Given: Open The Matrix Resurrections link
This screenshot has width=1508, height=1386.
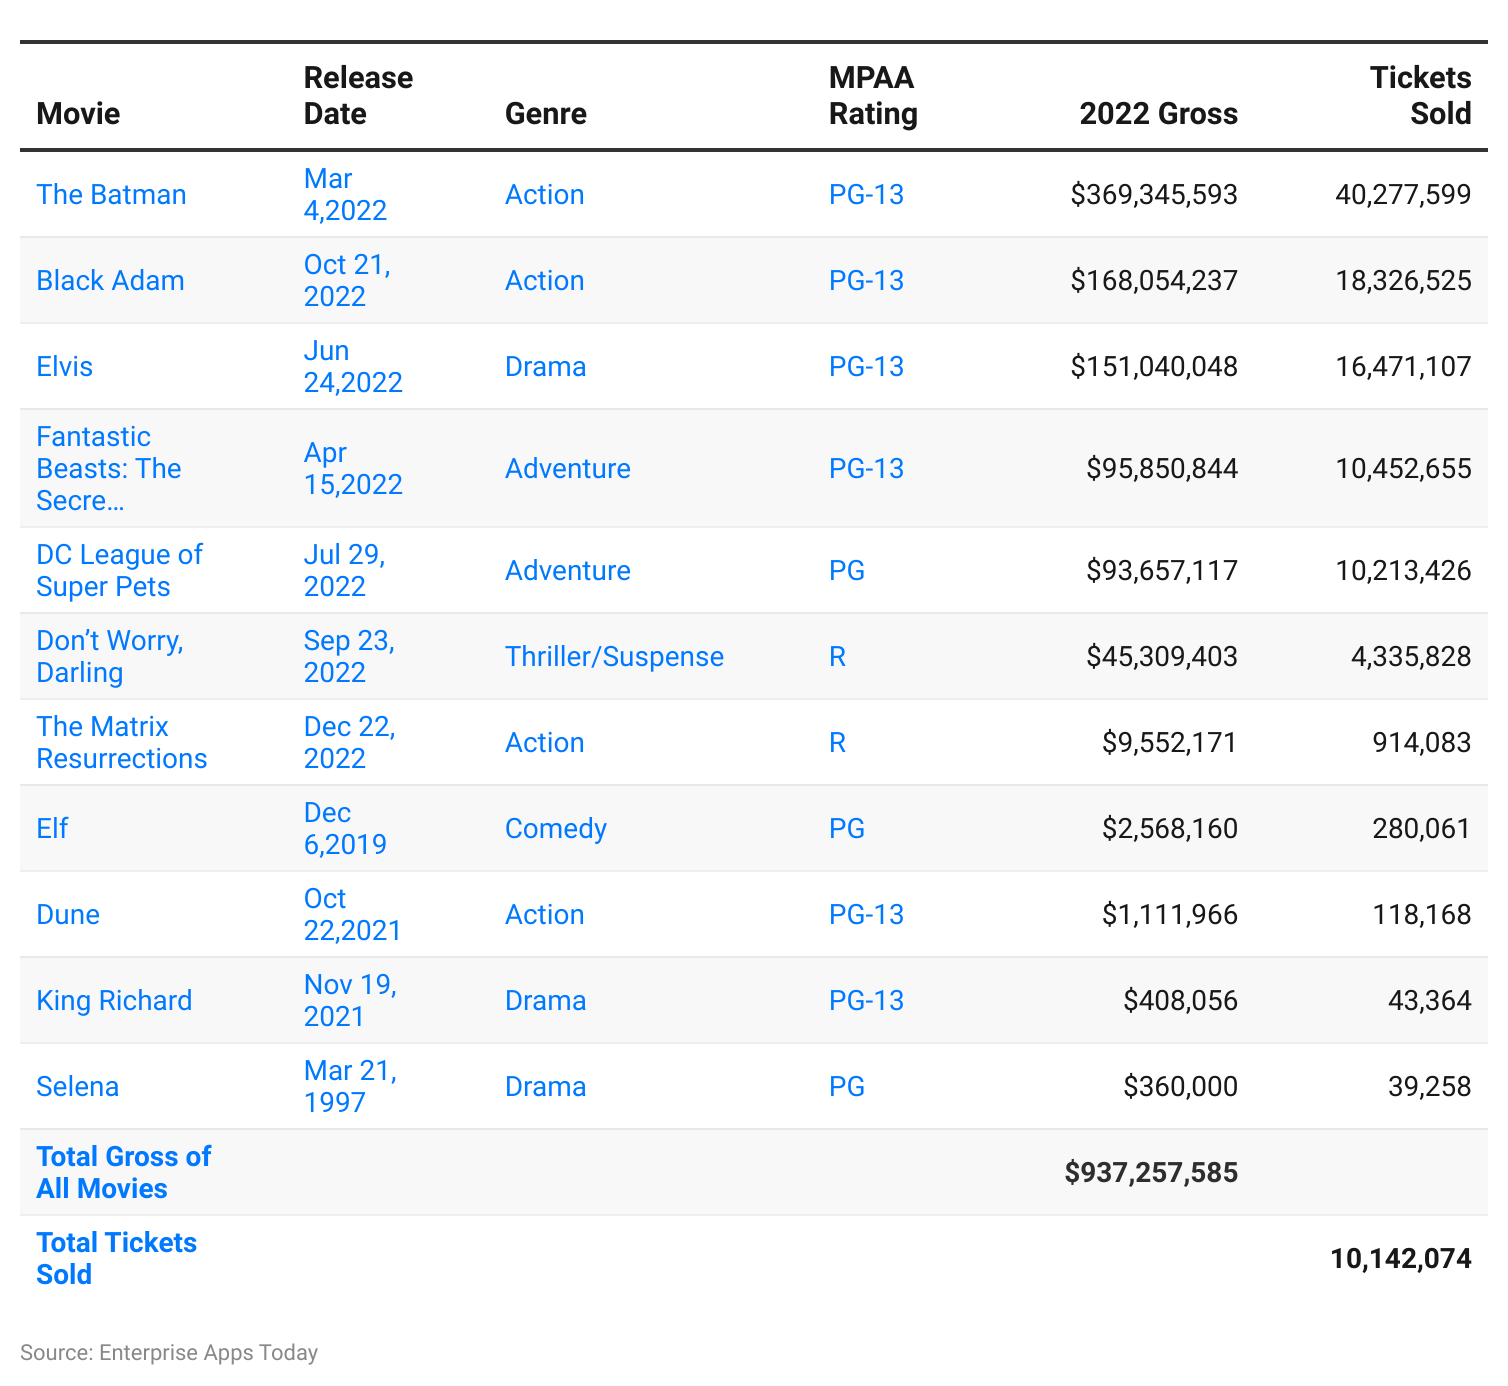Looking at the screenshot, I should pos(121,742).
